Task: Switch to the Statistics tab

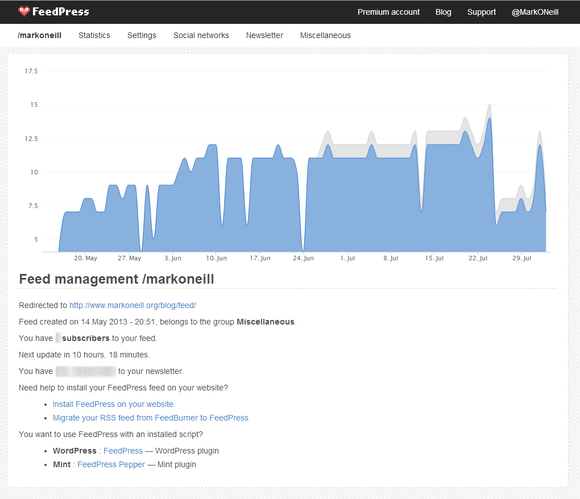Action: point(94,35)
